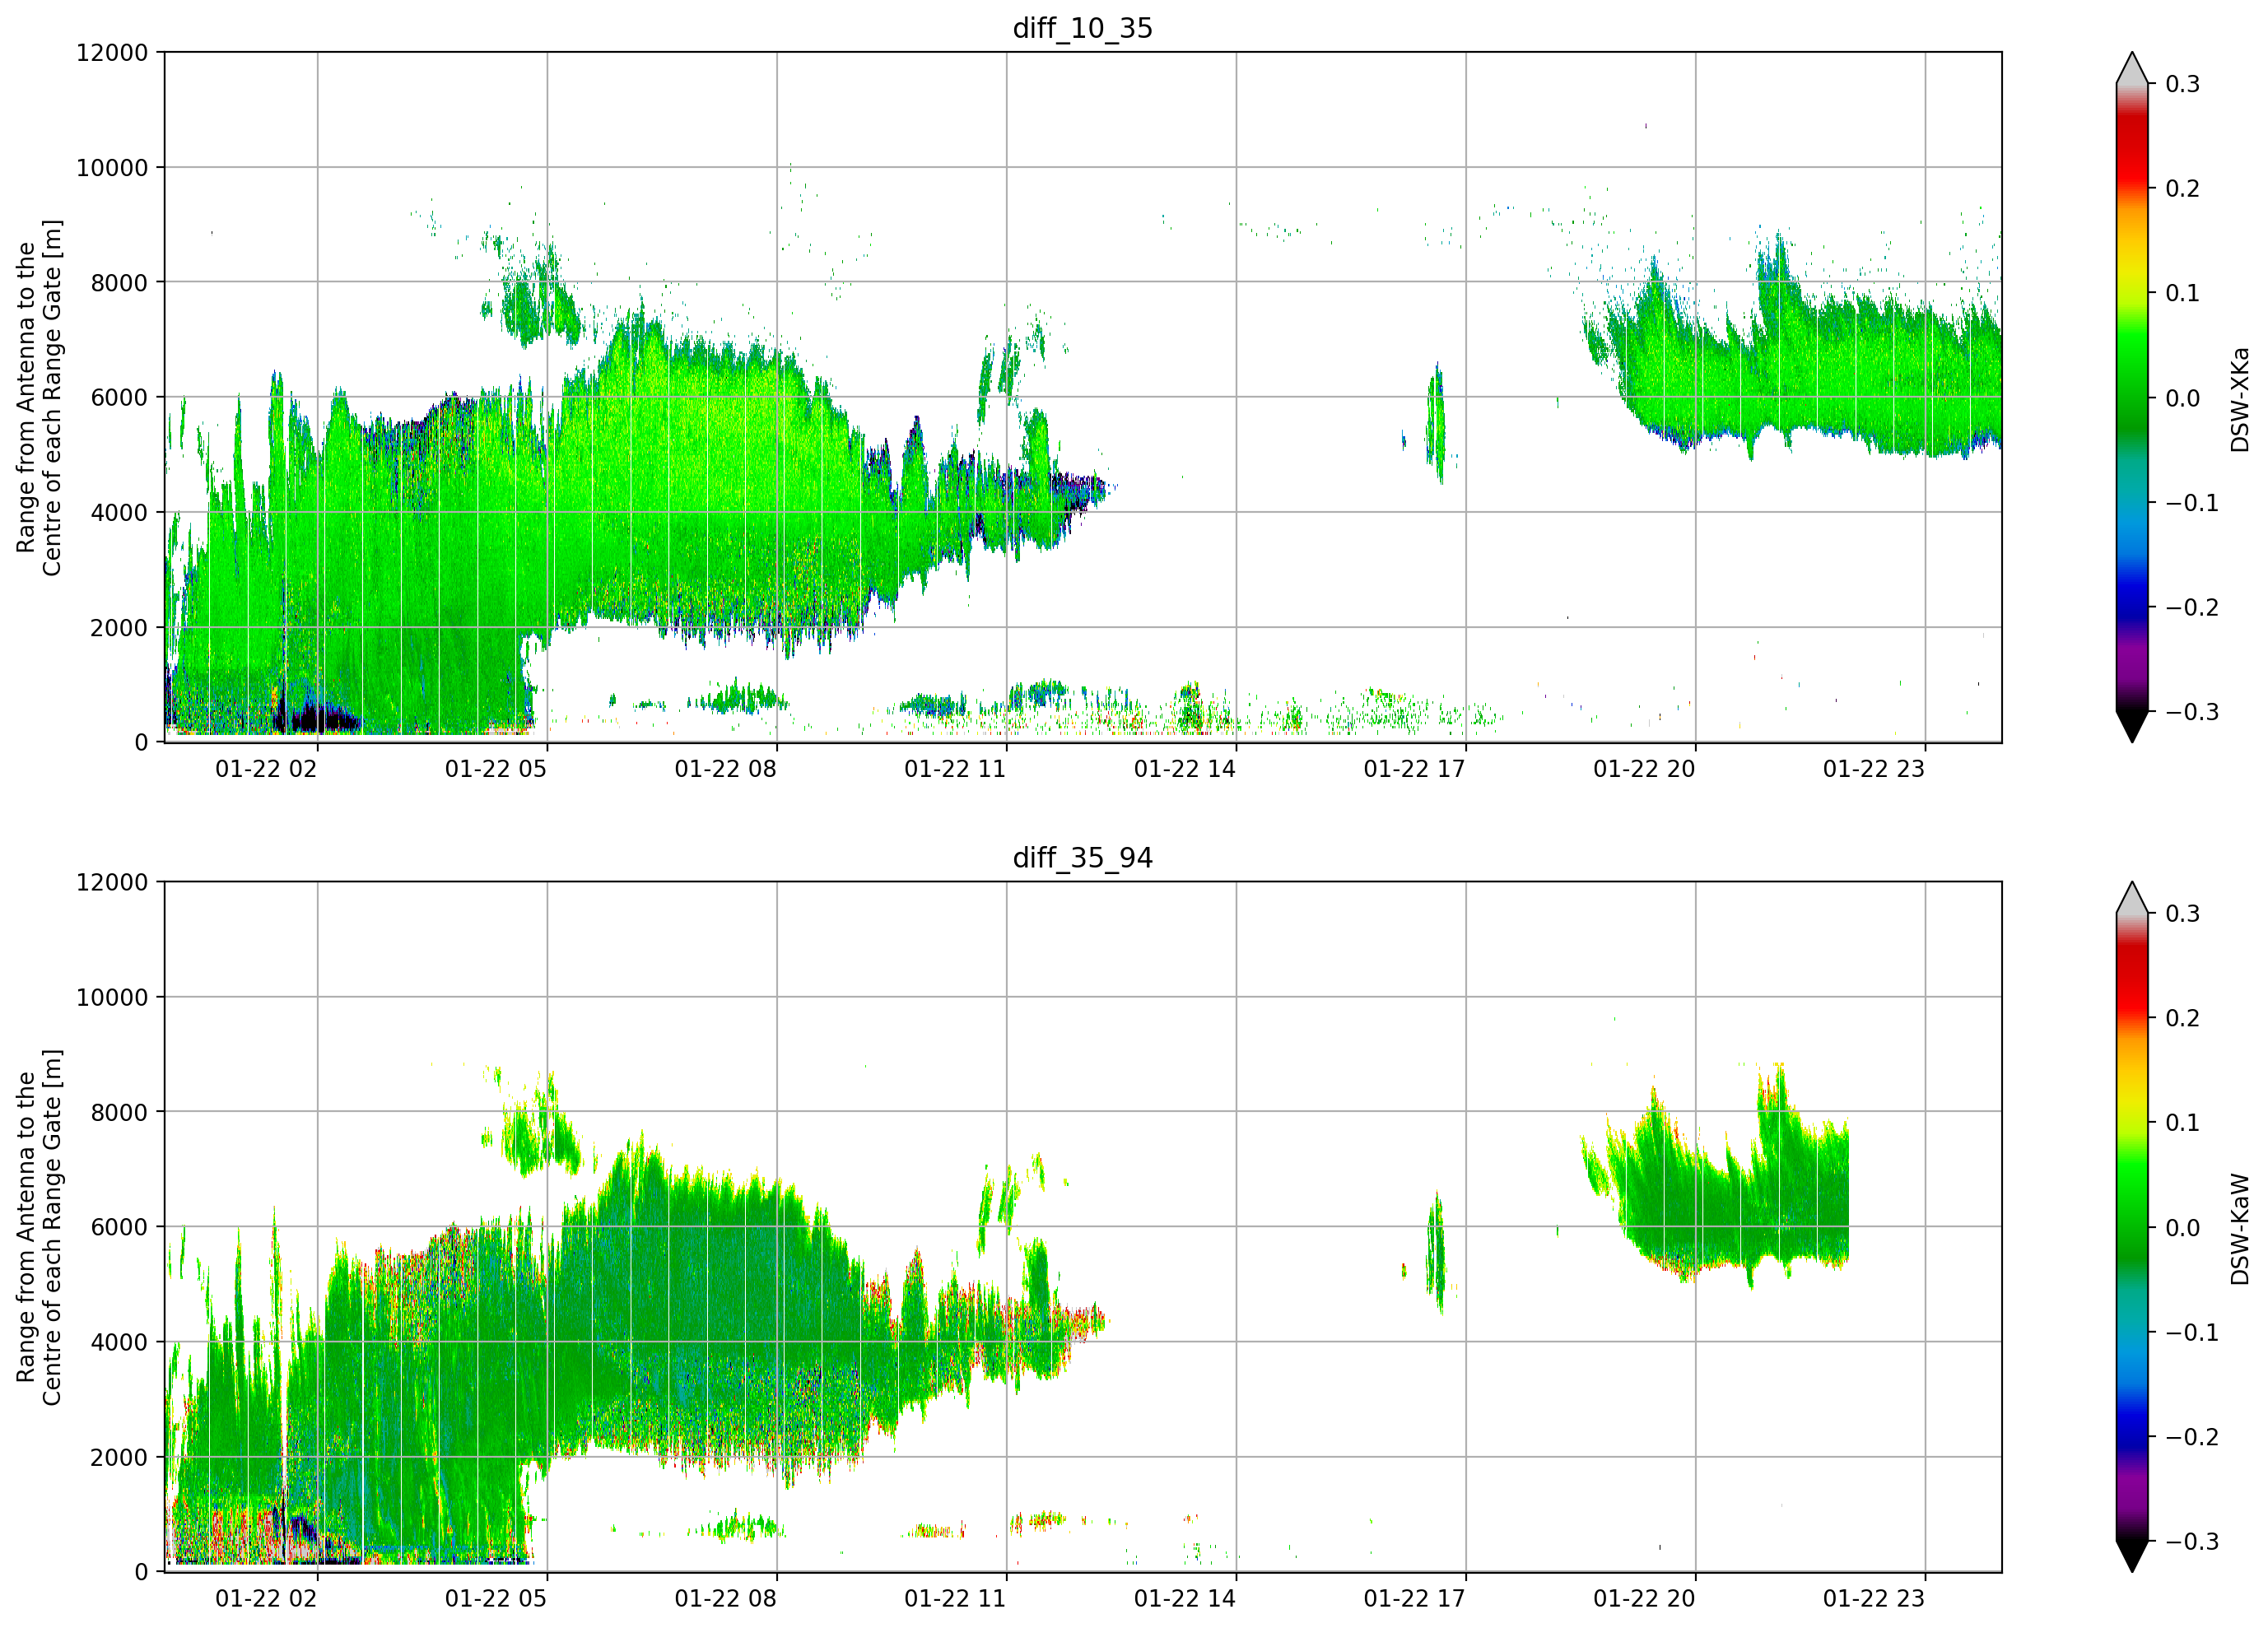2268x1628 pixels.
Task: Click the grey upper arrow of DSW-KaW colorbar
Action: pos(2132,899)
